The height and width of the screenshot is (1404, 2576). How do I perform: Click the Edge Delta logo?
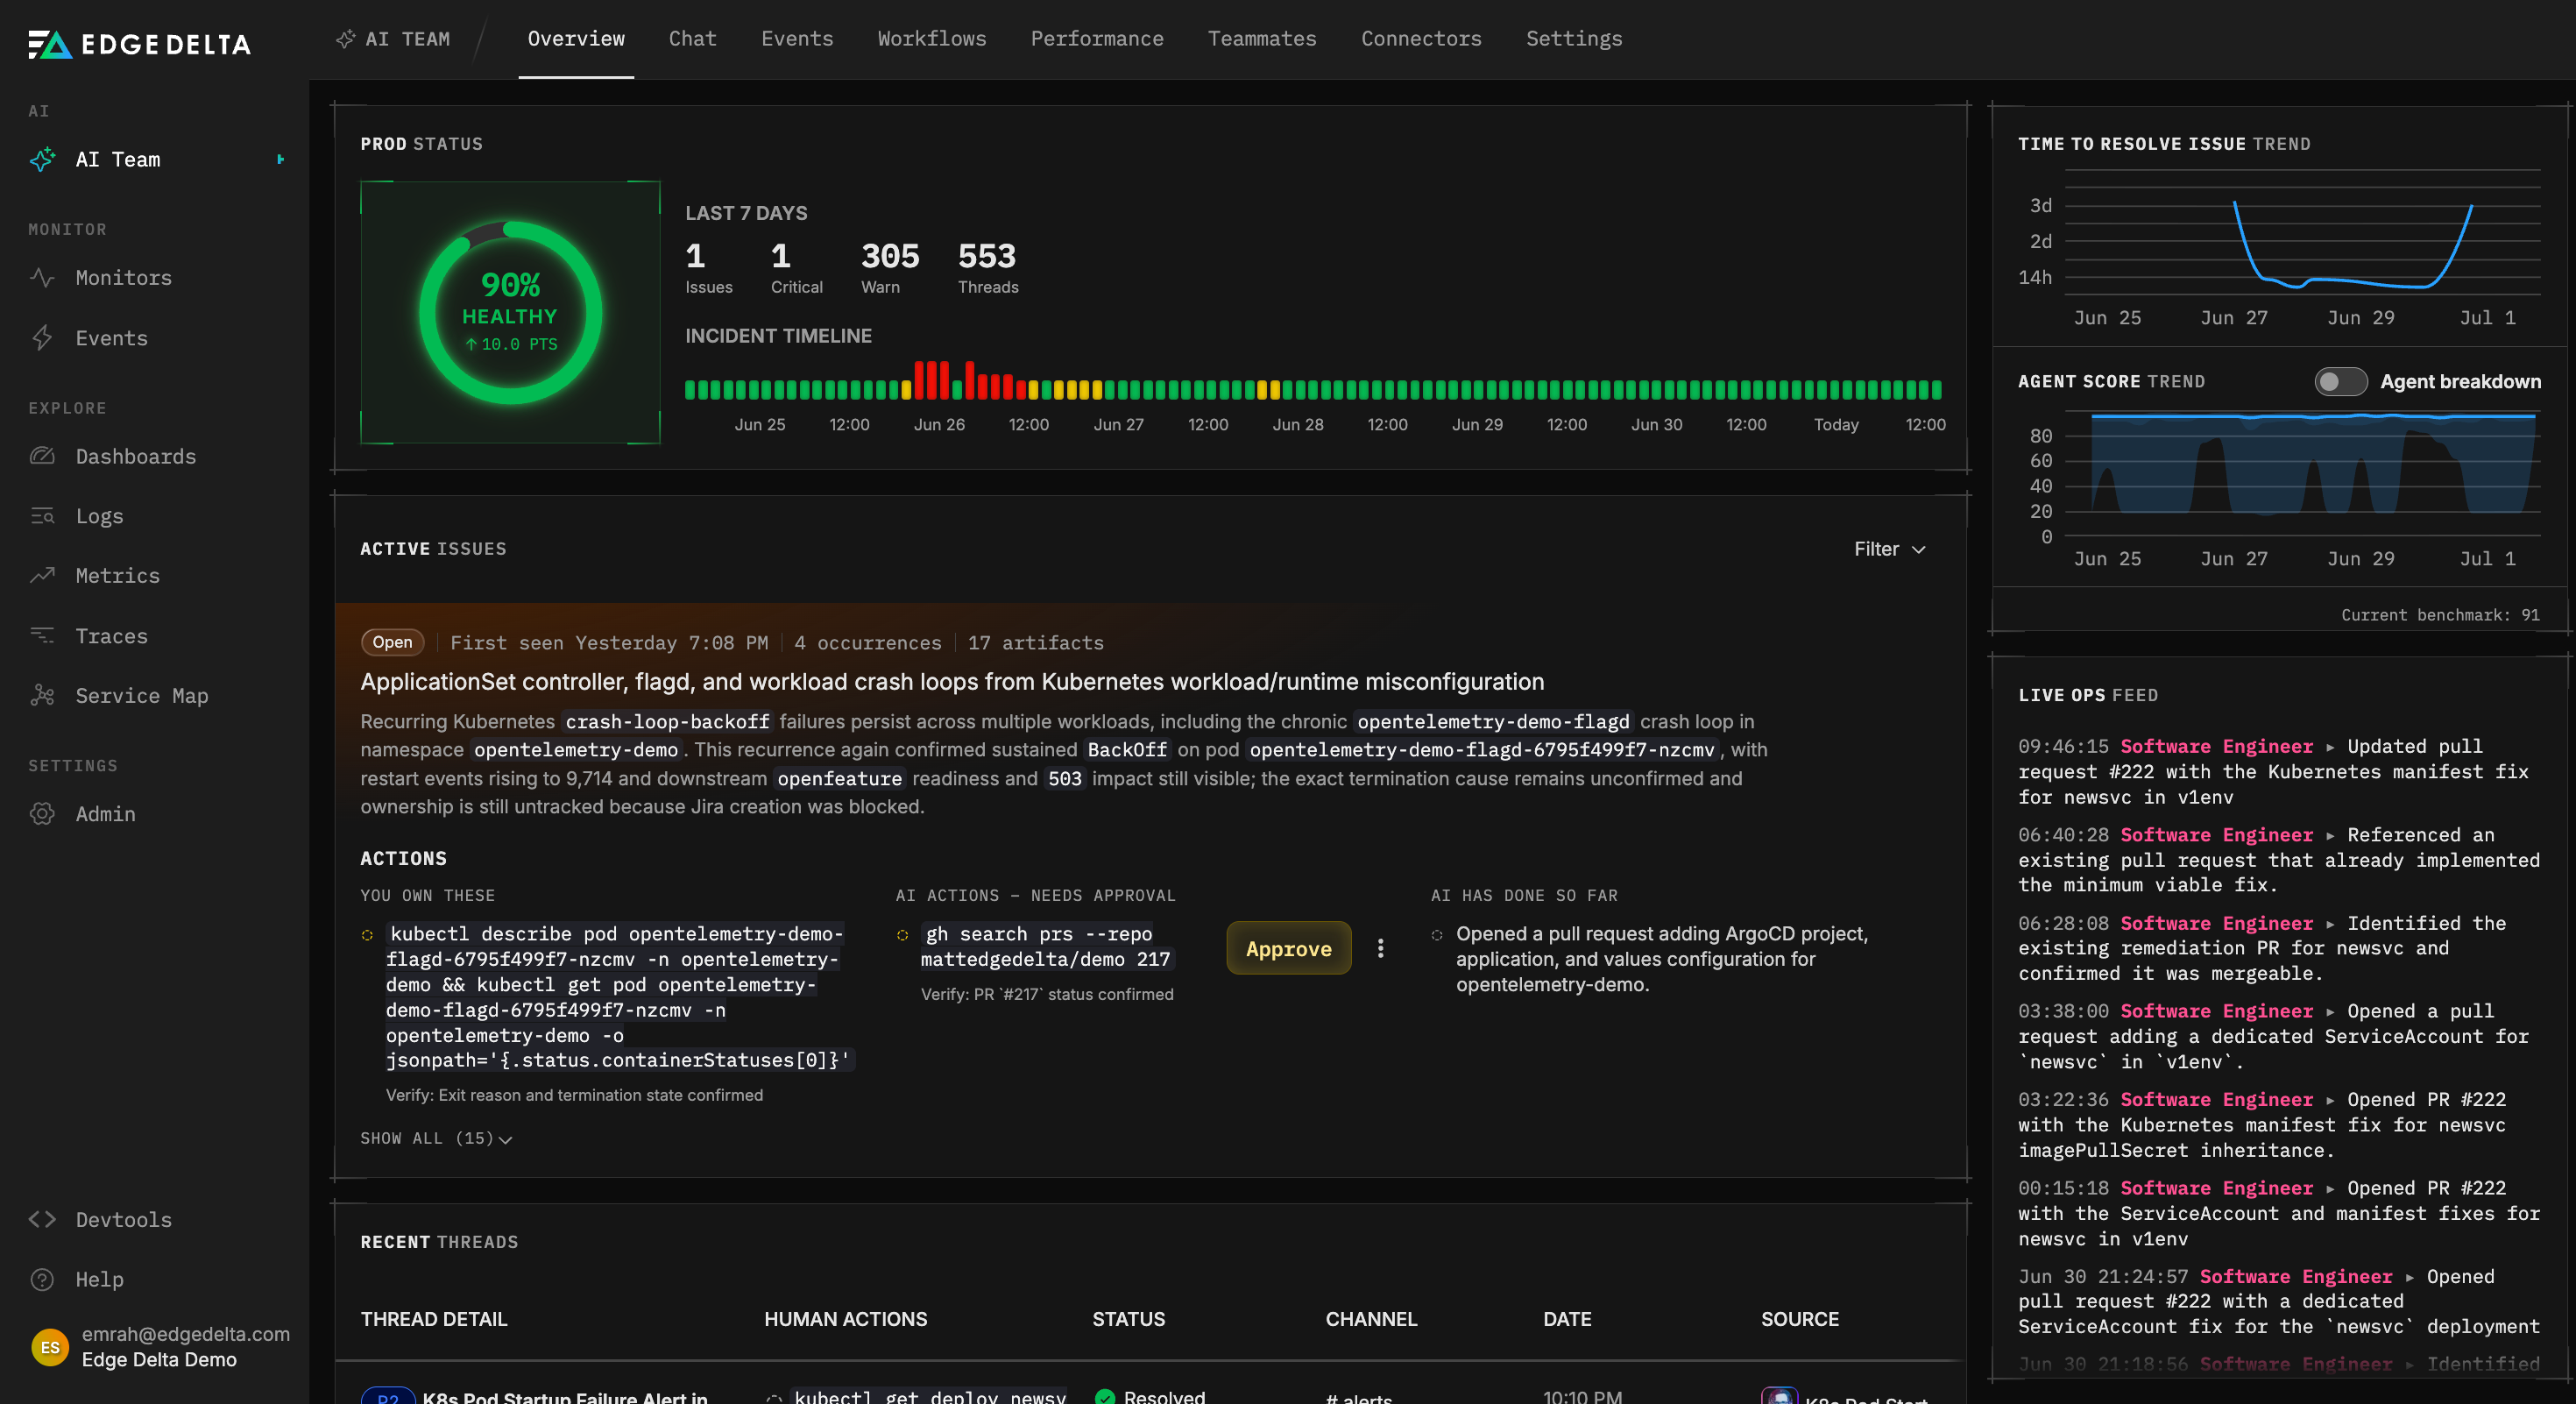pyautogui.click(x=139, y=44)
